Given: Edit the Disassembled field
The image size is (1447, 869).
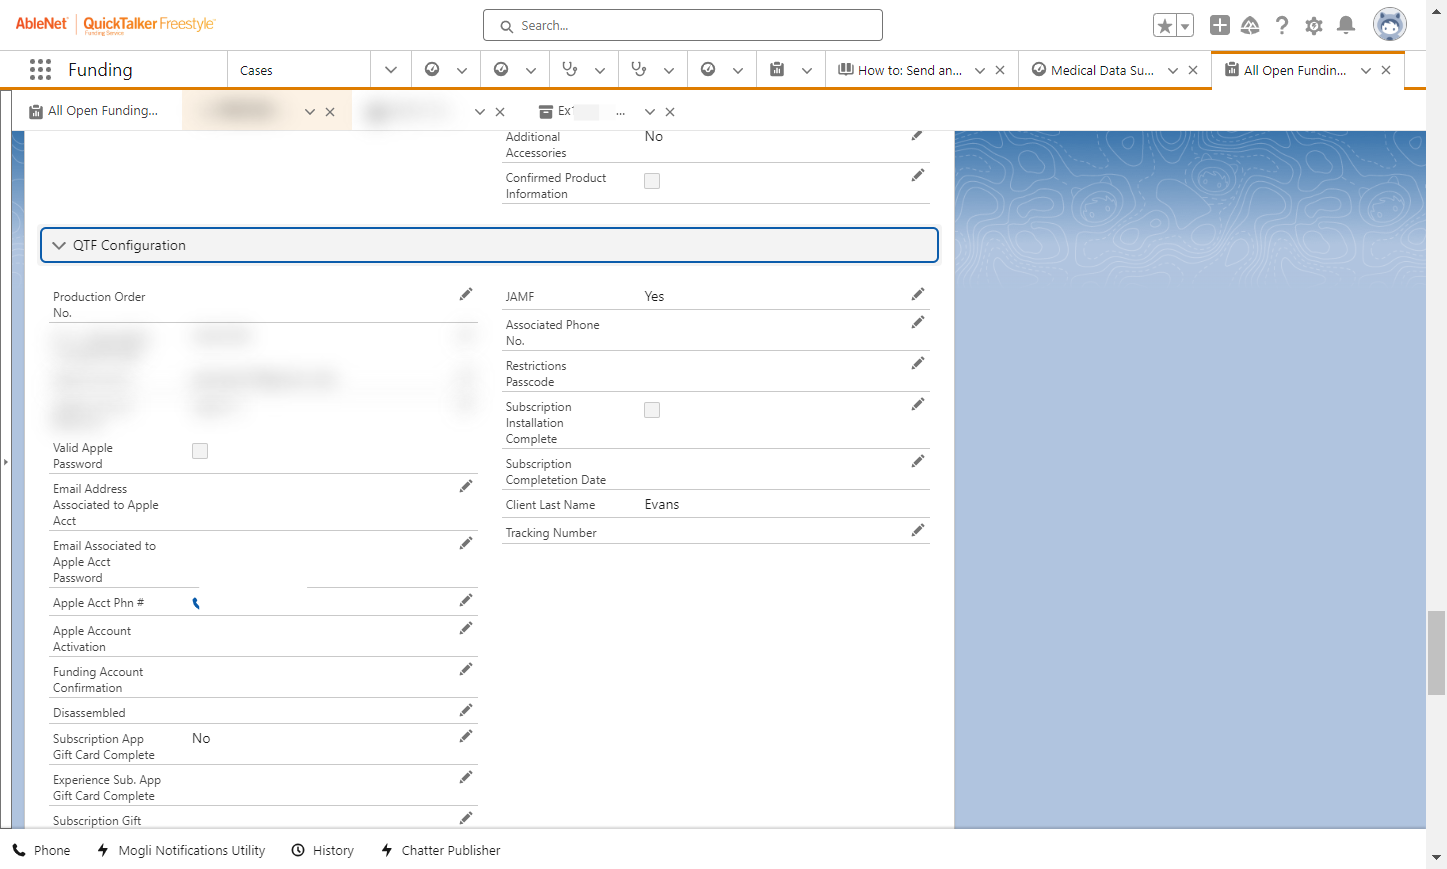Looking at the screenshot, I should tap(465, 711).
